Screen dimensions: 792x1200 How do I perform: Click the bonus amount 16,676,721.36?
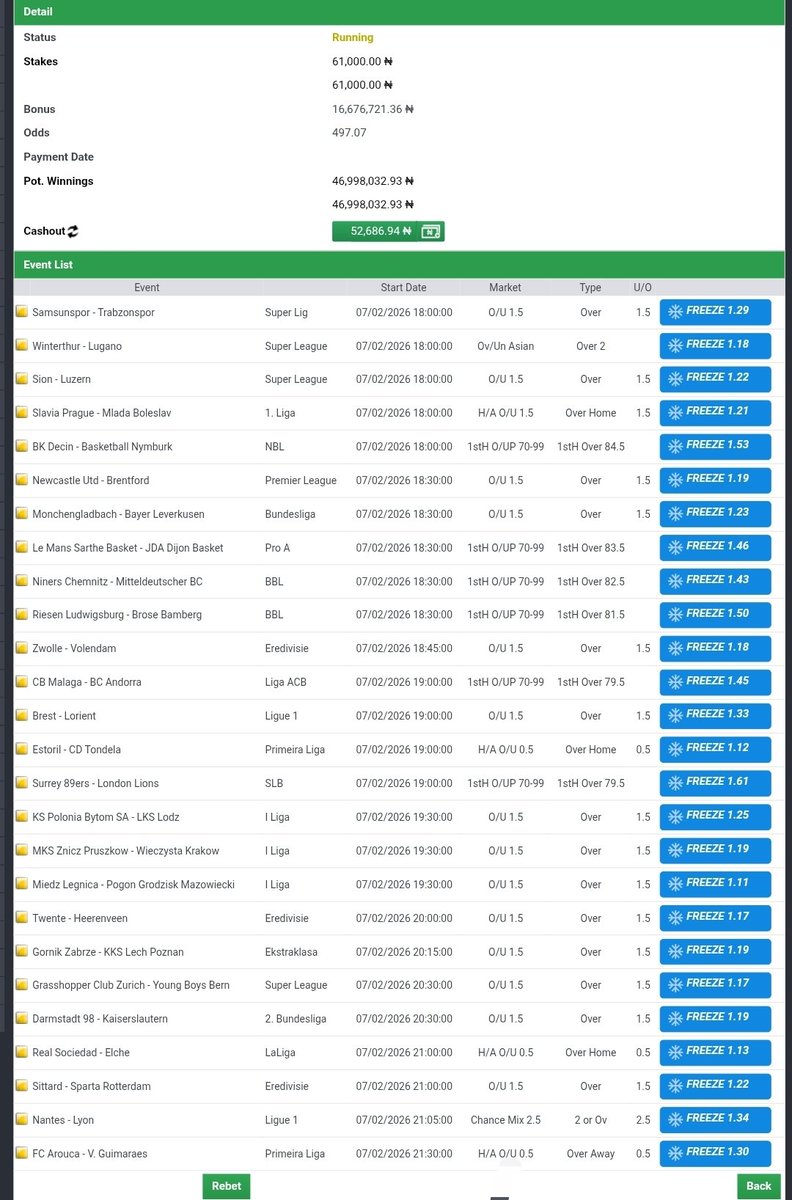pos(373,109)
